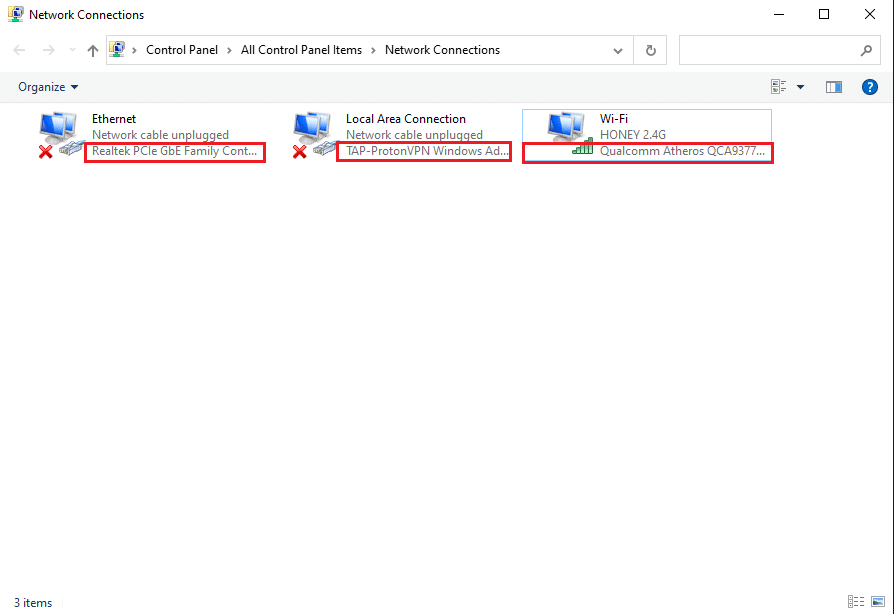Open the Help question mark icon

pos(869,87)
